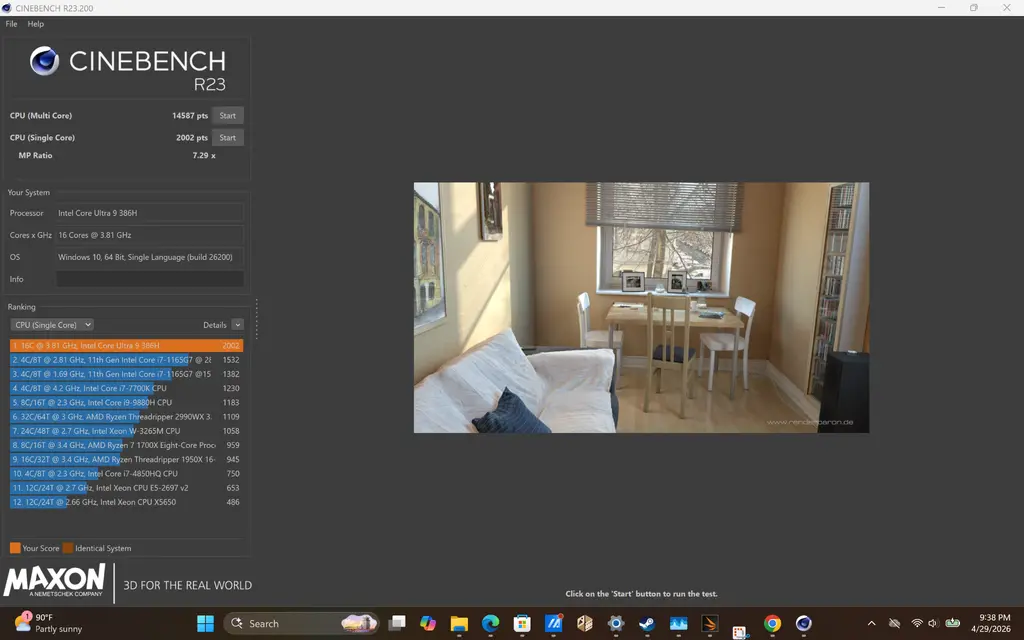Expand the ranking Details arrow button
Viewport: 1024px width, 640px height.
click(x=238, y=325)
